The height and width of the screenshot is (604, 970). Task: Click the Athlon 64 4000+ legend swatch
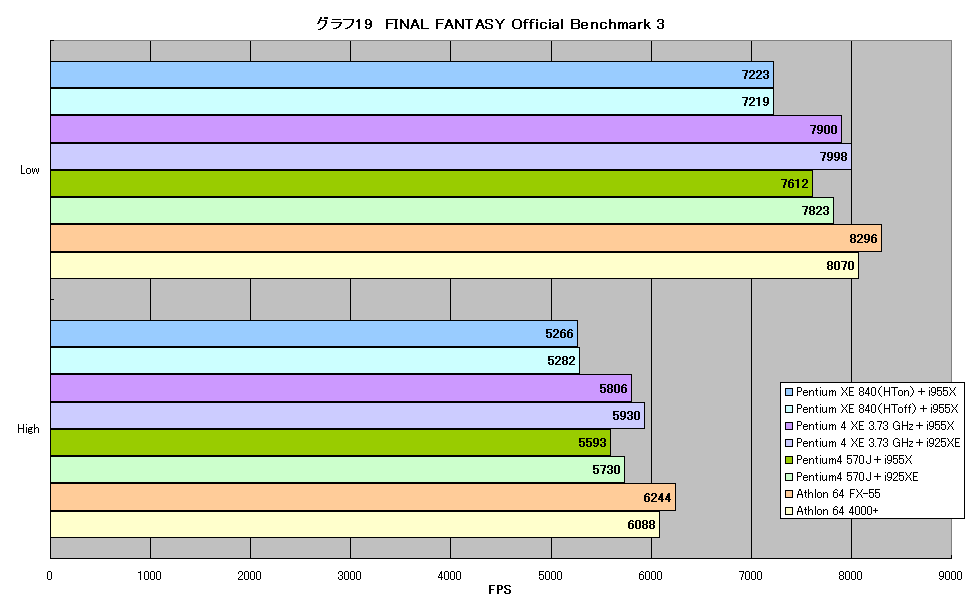pos(789,511)
